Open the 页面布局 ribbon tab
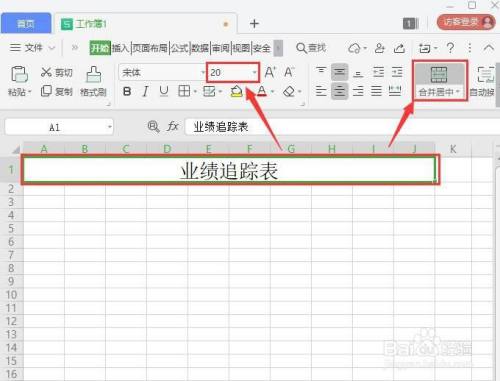The image size is (500, 381). [150, 48]
